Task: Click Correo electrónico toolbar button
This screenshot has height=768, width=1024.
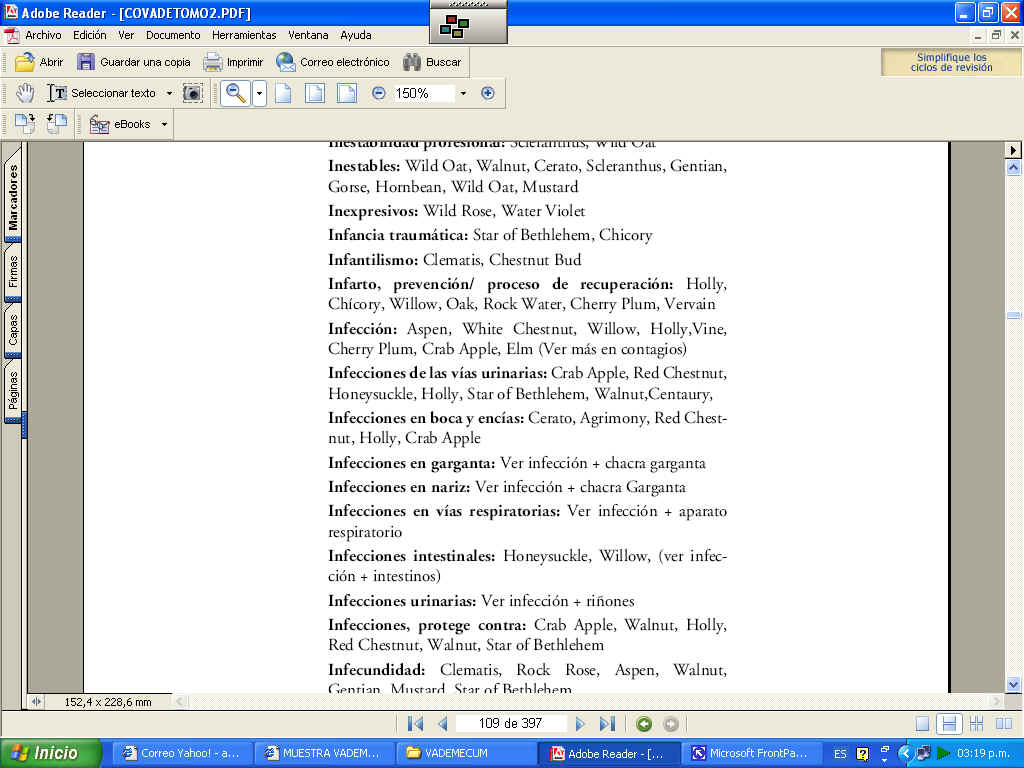Action: pyautogui.click(x=333, y=62)
